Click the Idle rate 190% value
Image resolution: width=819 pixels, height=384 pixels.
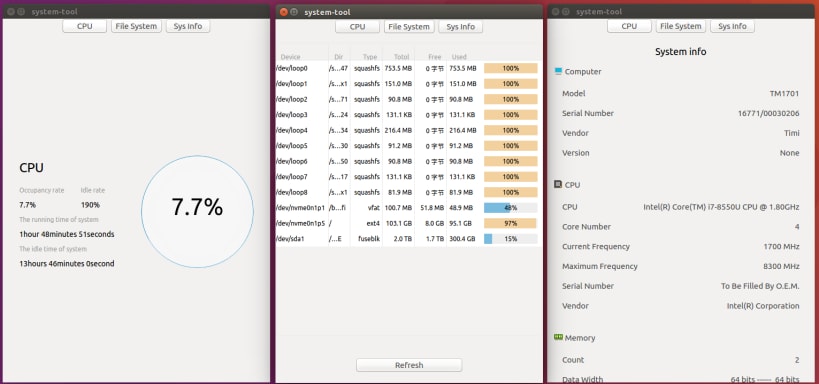tap(90, 205)
